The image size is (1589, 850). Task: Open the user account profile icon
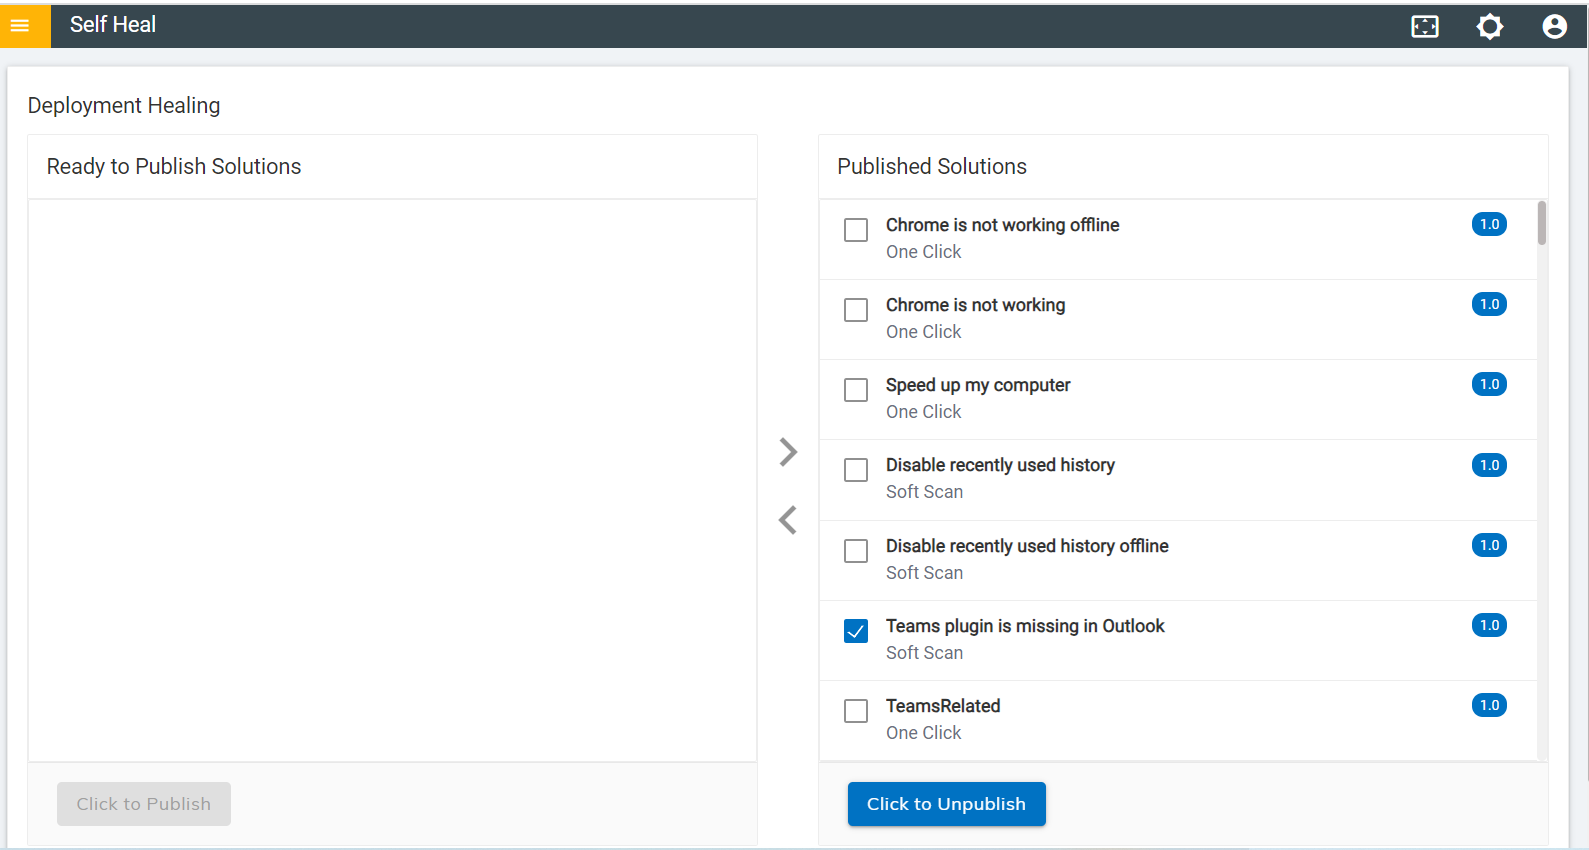(1554, 27)
